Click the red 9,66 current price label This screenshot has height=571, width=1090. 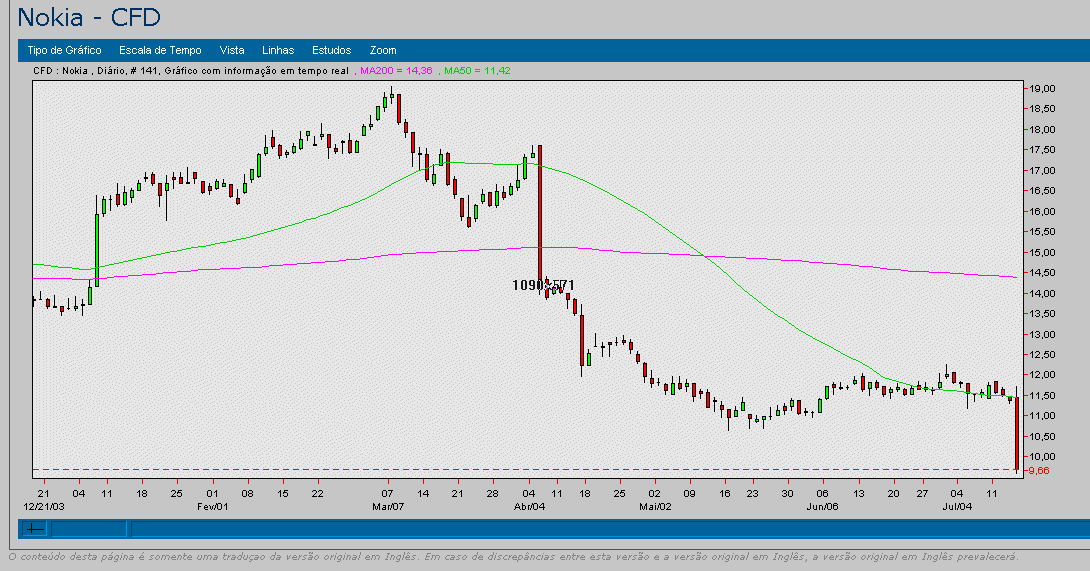[1039, 471]
